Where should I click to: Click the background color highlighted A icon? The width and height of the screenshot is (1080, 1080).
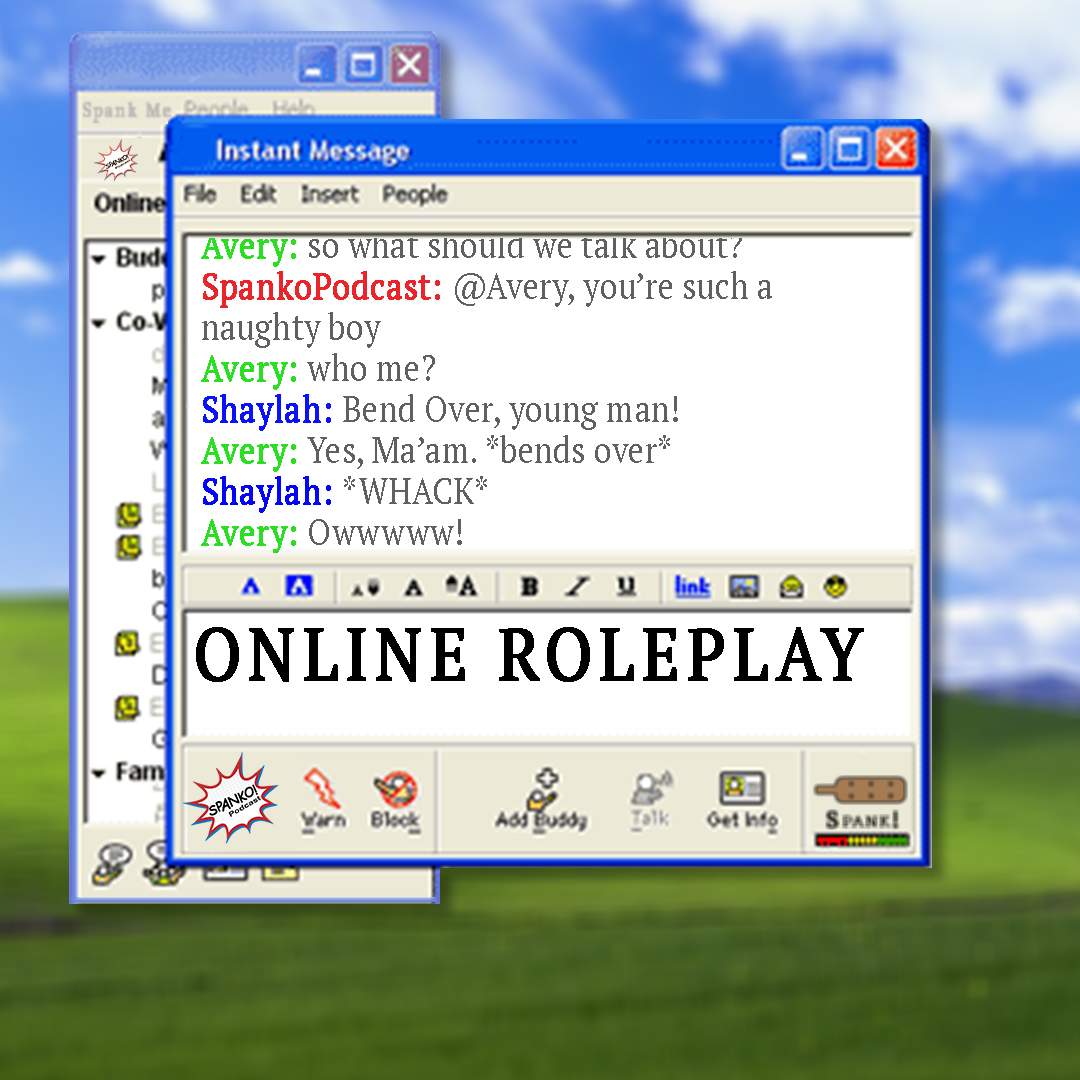[x=299, y=587]
